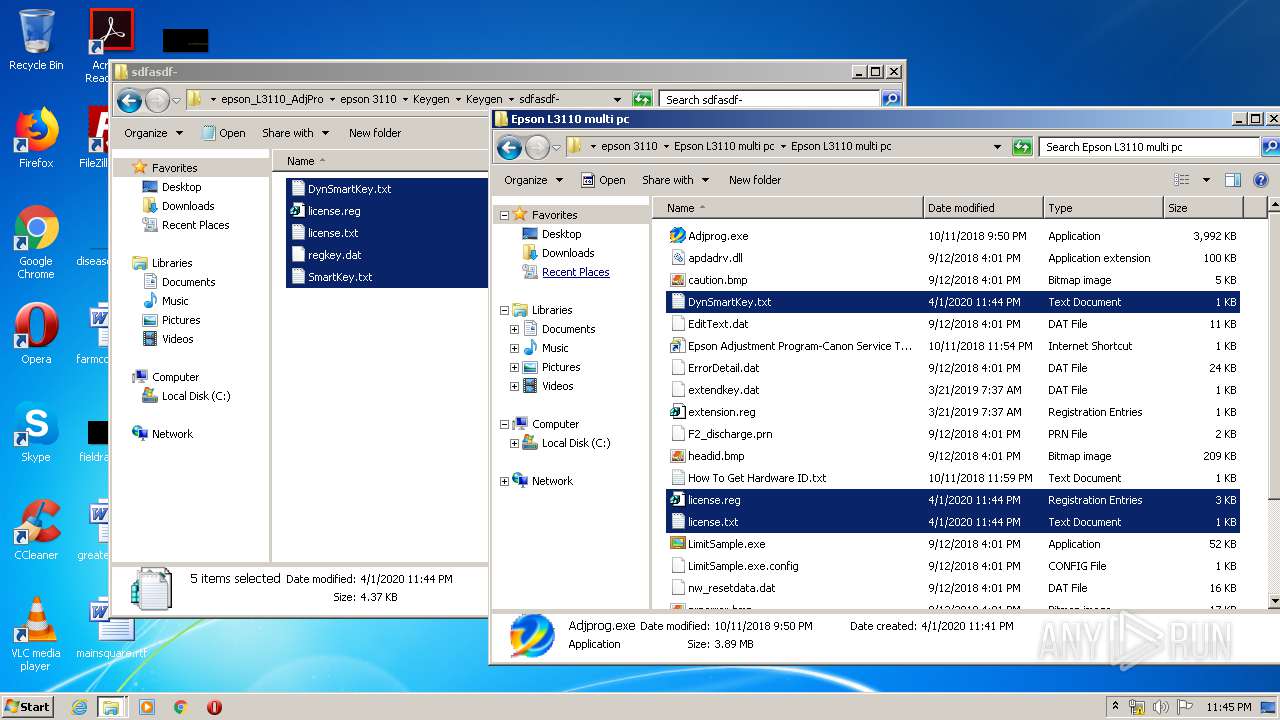Click system tray show hidden icons arrow
This screenshot has width=1280, height=720.
click(1115, 707)
